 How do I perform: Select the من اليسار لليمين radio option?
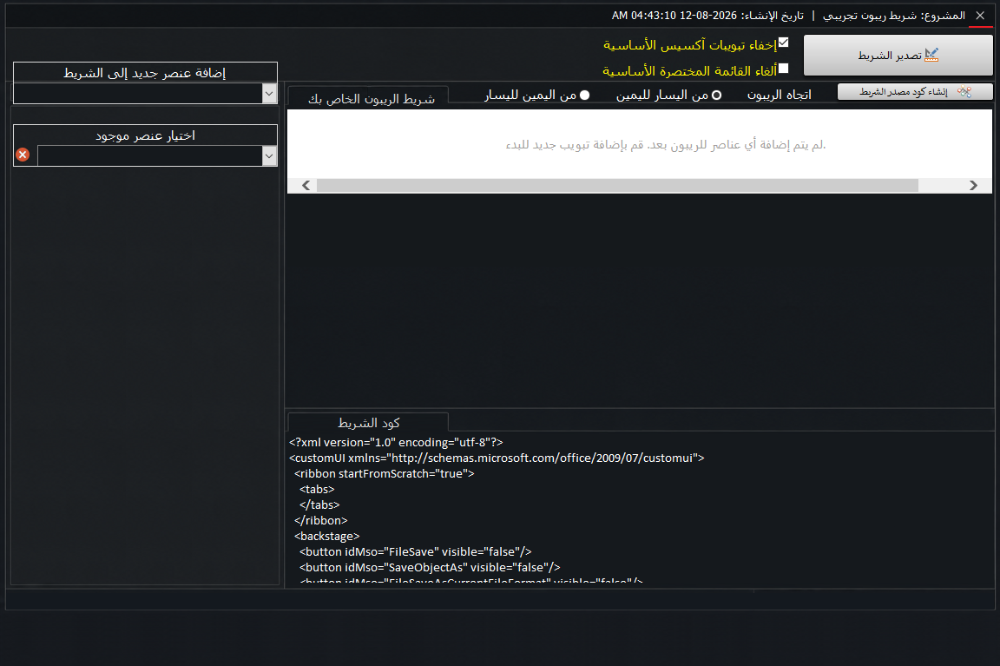[x=716, y=95]
